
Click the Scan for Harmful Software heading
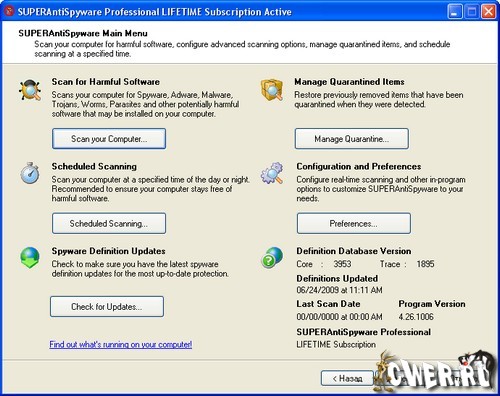[x=106, y=82]
